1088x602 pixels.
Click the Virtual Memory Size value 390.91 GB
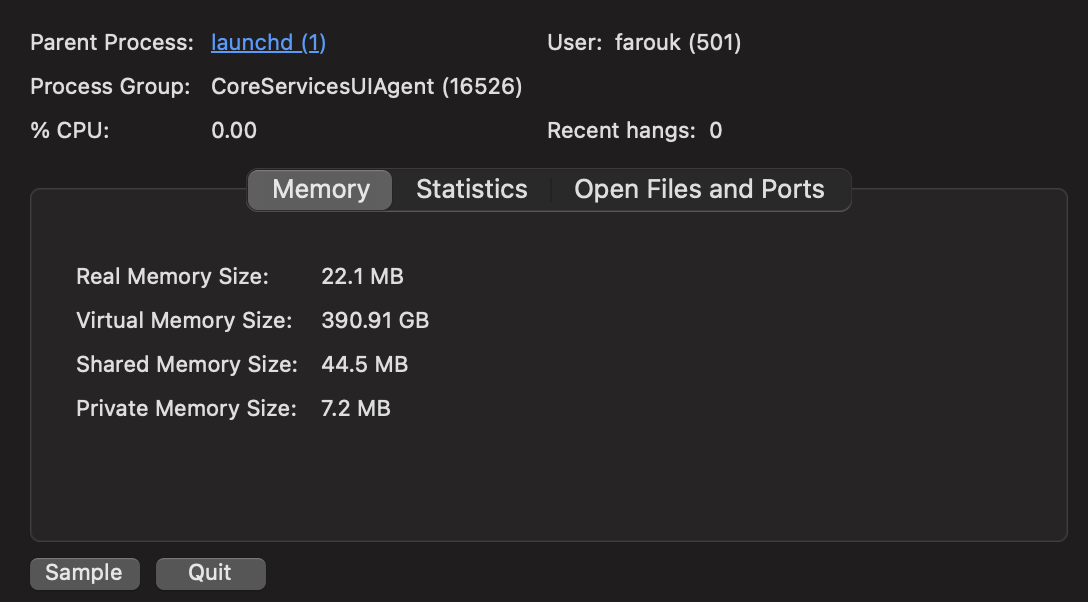(375, 321)
